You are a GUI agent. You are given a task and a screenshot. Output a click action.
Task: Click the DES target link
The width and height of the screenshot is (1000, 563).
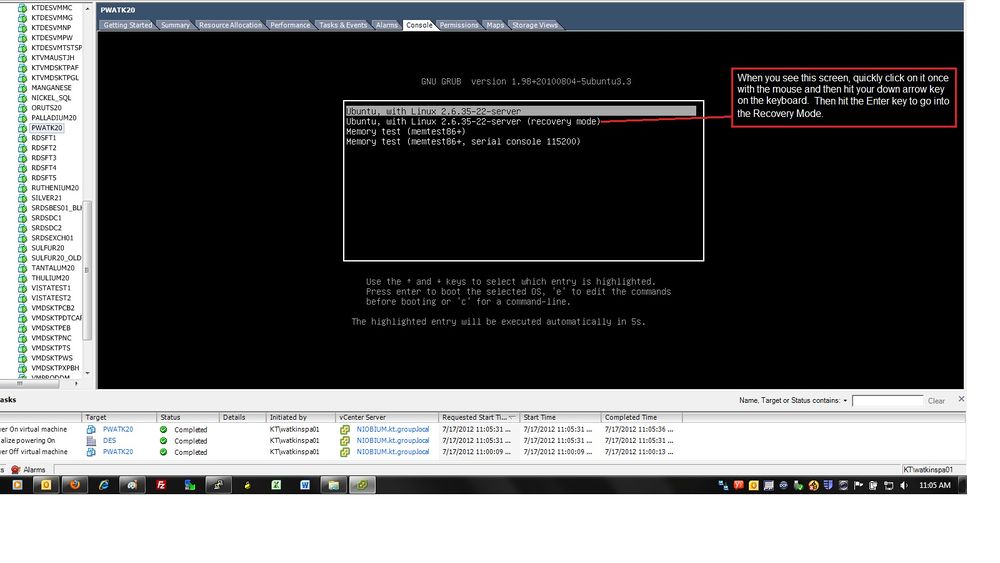[109, 440]
